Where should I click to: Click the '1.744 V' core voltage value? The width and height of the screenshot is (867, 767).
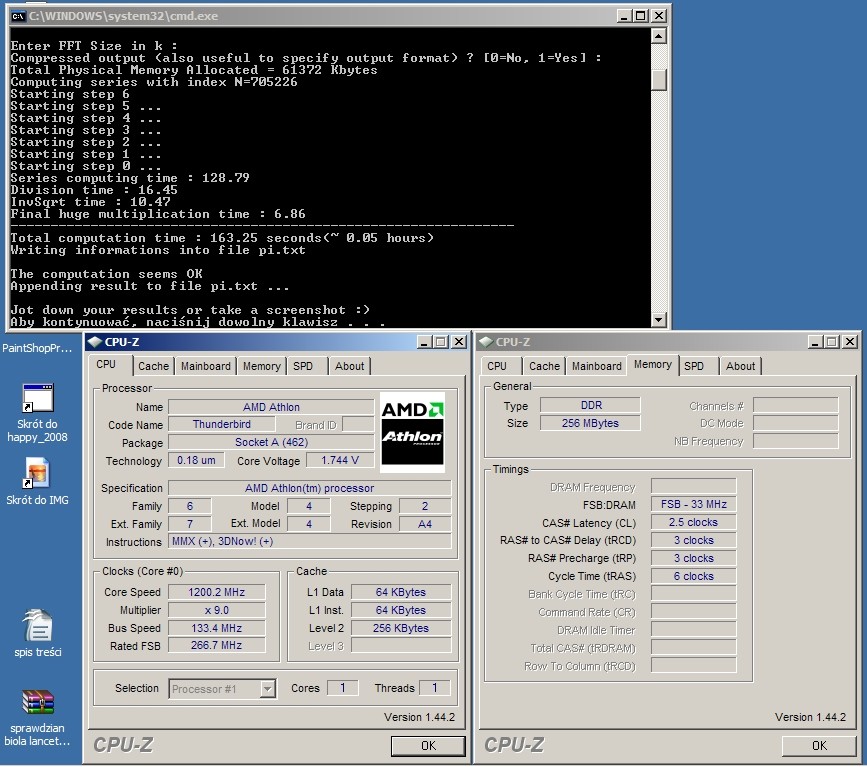(x=340, y=460)
